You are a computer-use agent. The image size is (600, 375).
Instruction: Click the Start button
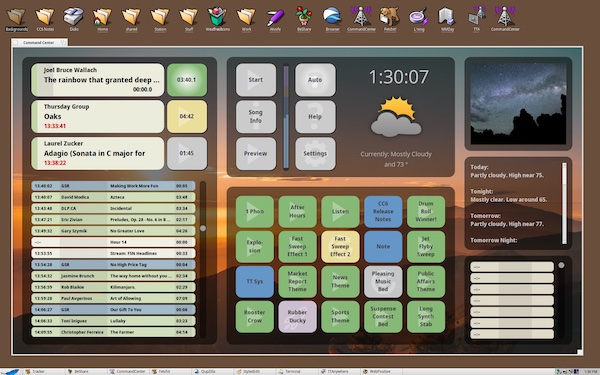click(x=256, y=80)
